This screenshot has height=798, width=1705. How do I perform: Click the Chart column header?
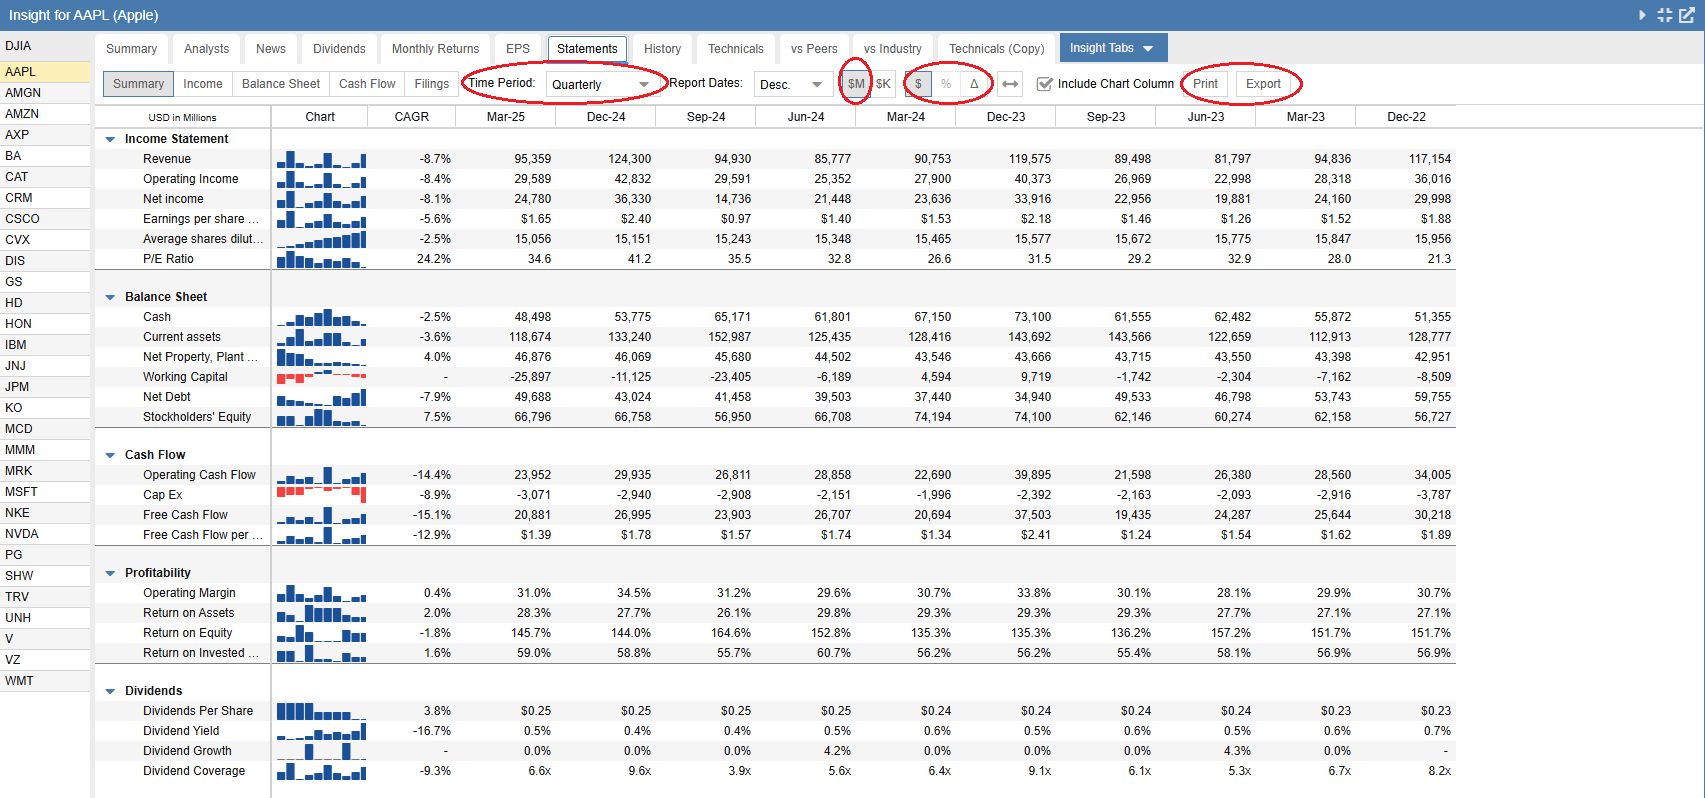click(x=320, y=117)
